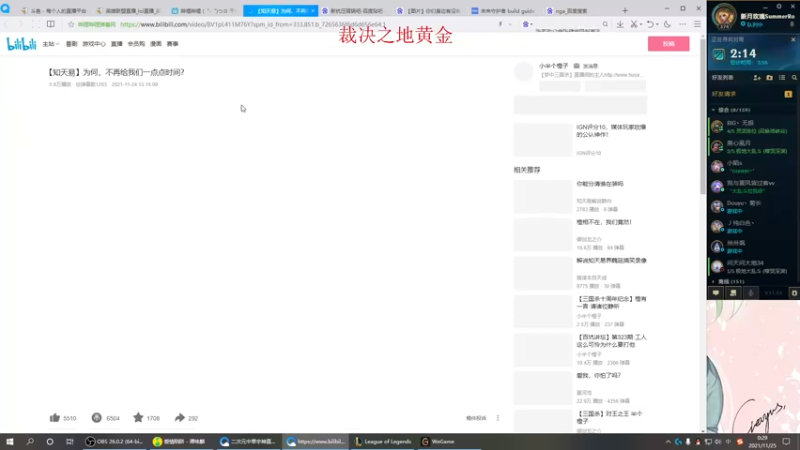
Task: Click the browser screenshot scissors tool
Action: click(634, 24)
